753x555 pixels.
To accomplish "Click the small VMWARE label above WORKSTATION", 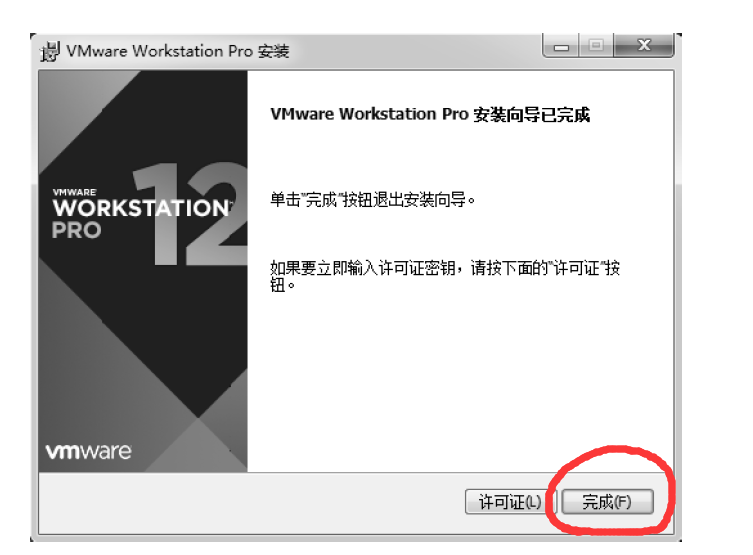I will tap(74, 192).
